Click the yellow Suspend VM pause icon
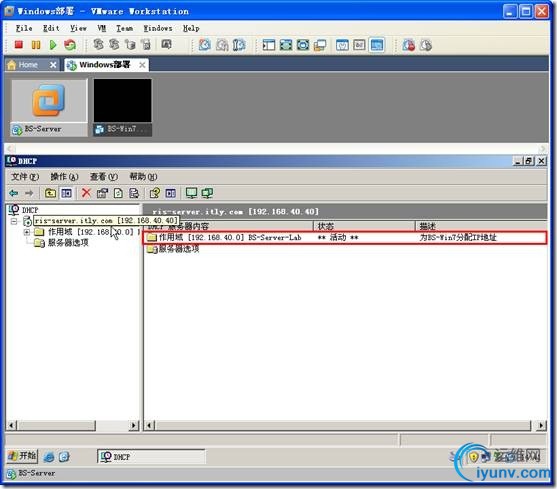Image resolution: width=557 pixels, height=489 pixels. (36, 45)
